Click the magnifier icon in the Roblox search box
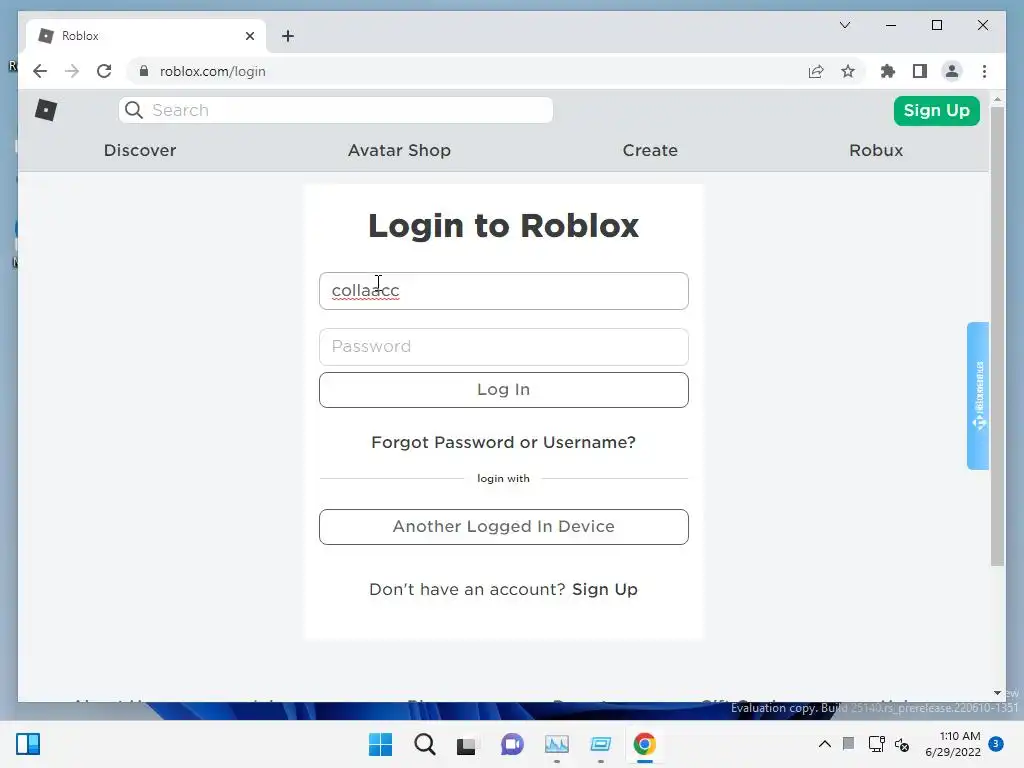Viewport: 1024px width, 768px height. click(134, 110)
